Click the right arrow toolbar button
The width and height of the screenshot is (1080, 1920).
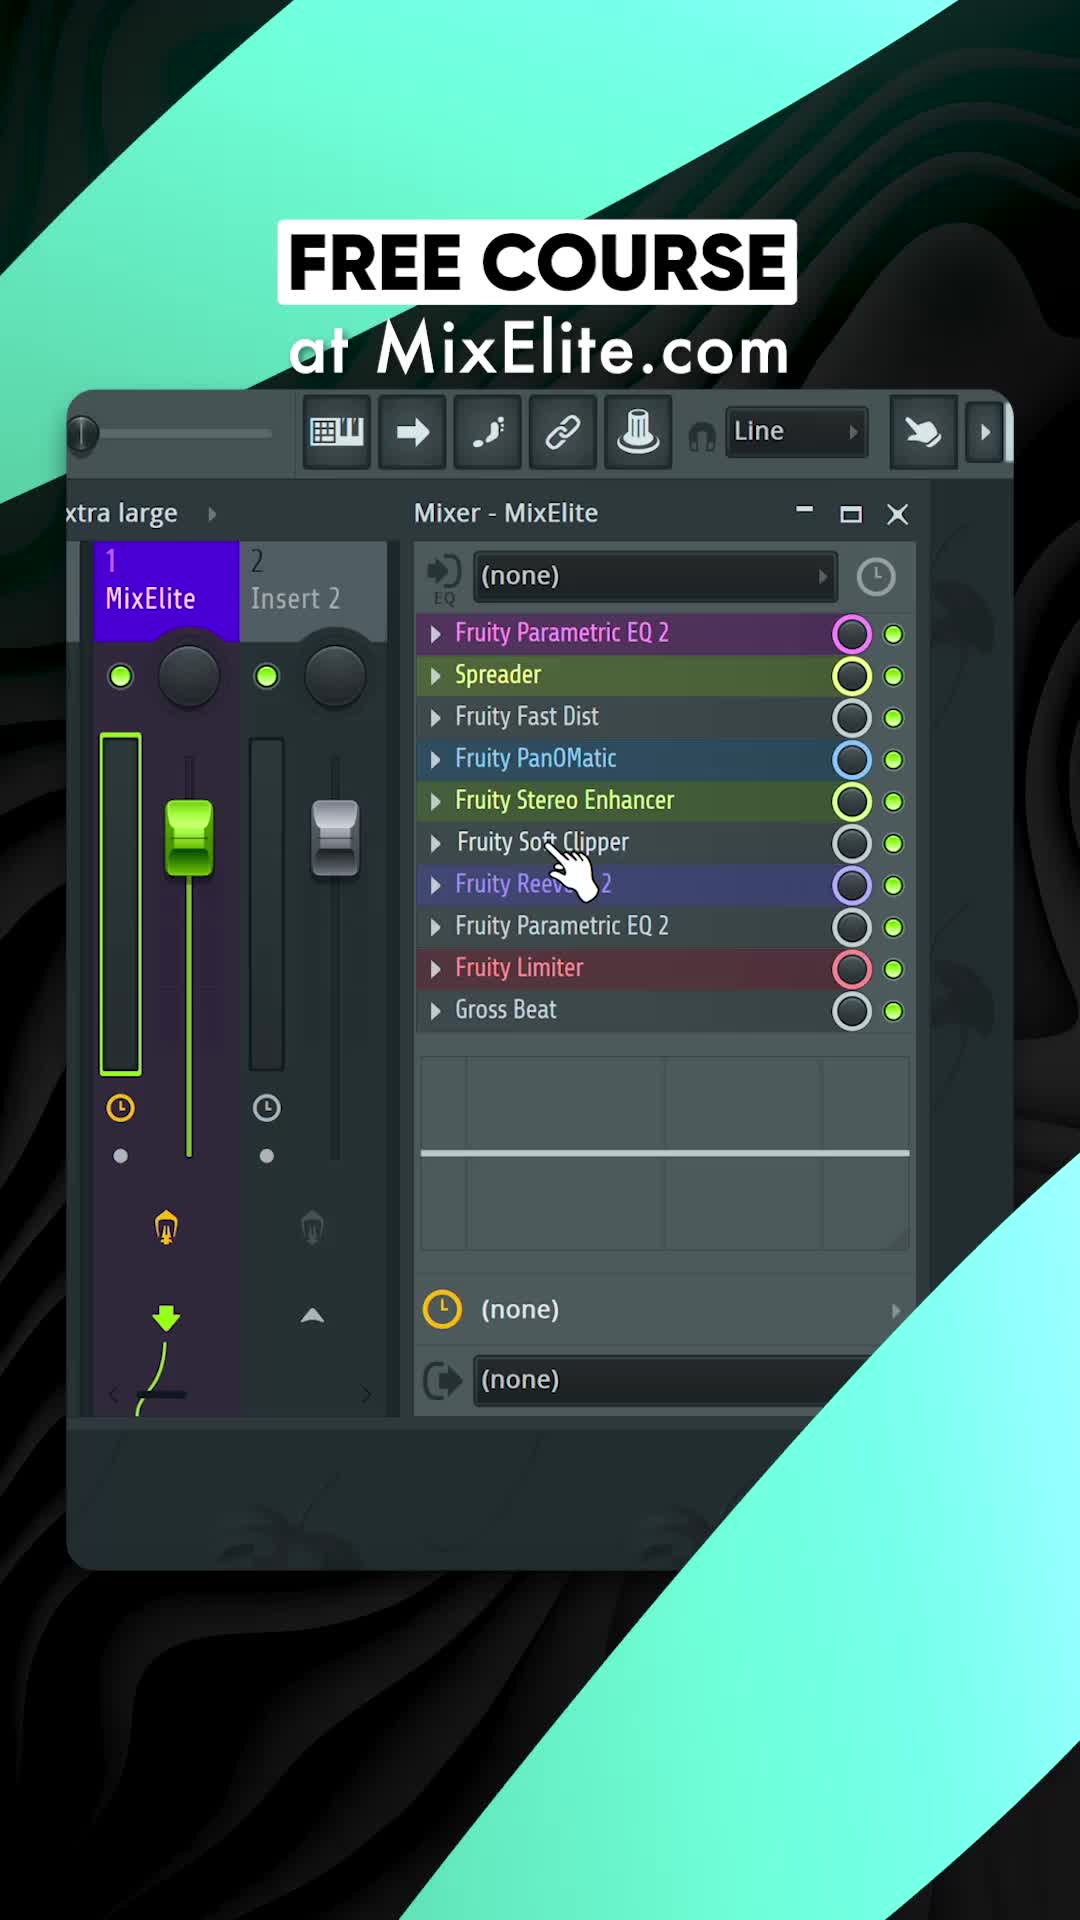(x=412, y=432)
